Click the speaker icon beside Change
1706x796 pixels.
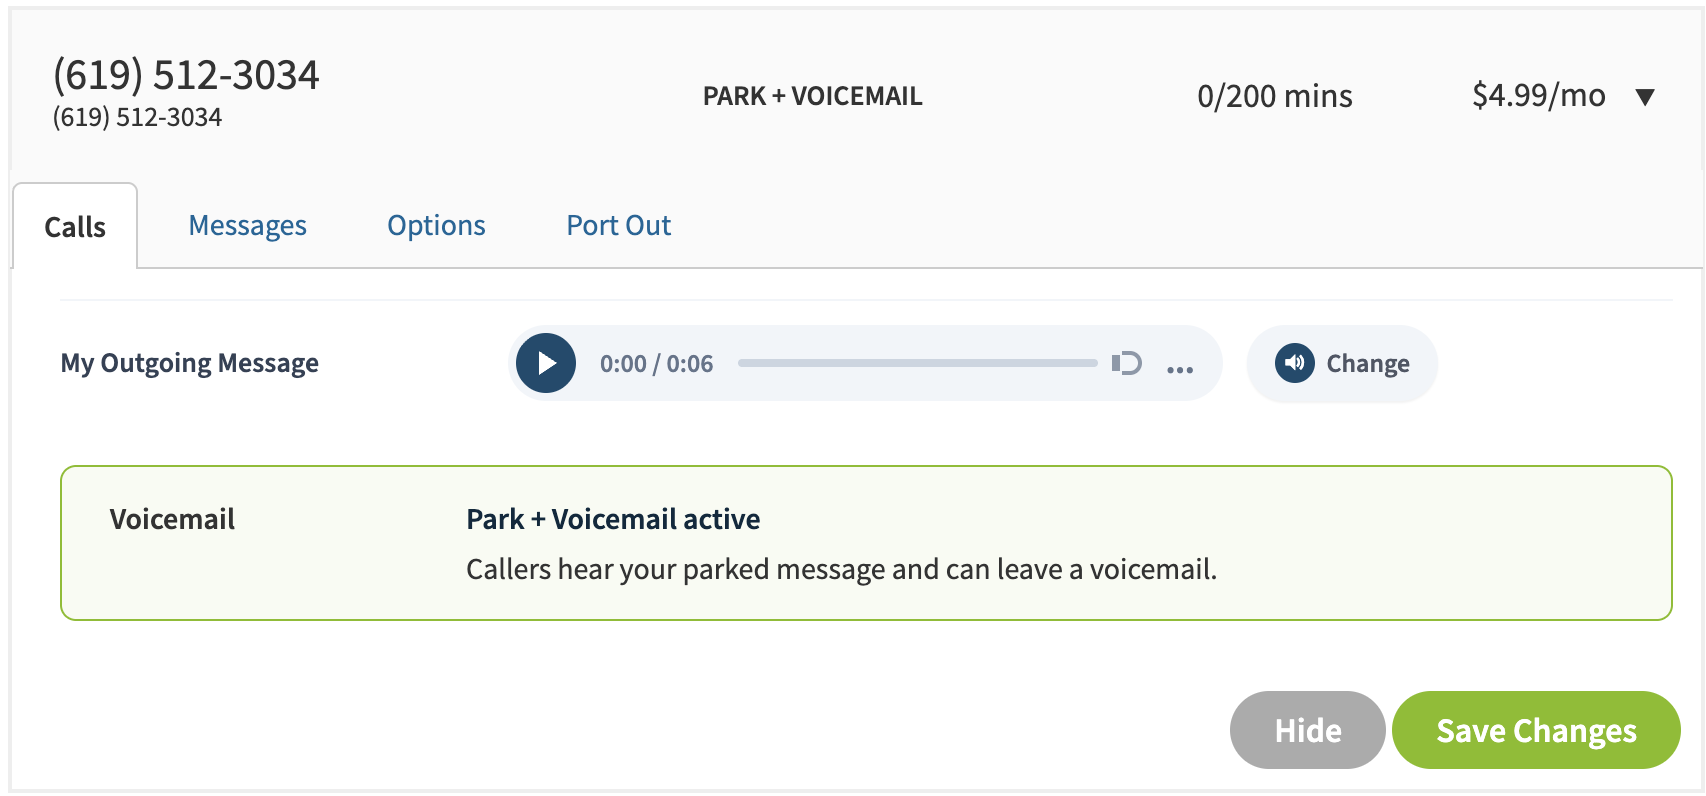(x=1295, y=363)
